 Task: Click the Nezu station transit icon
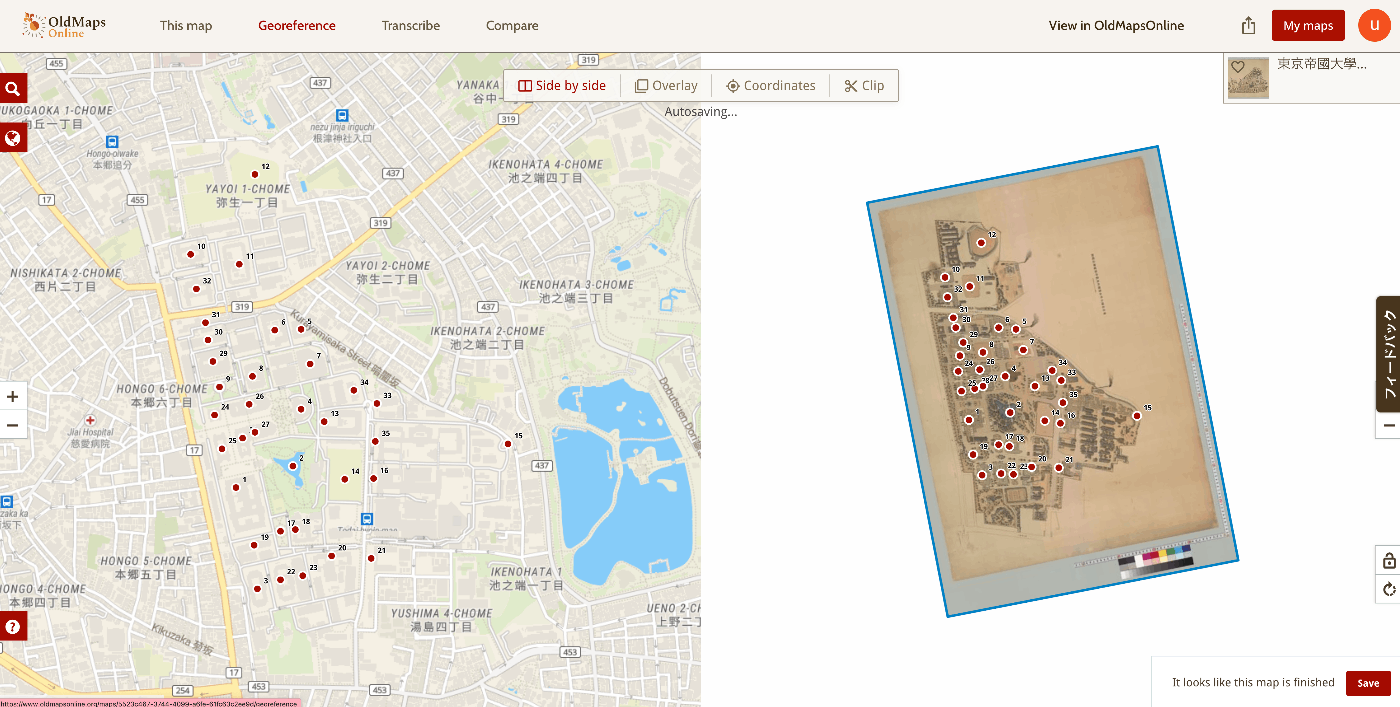(x=343, y=116)
